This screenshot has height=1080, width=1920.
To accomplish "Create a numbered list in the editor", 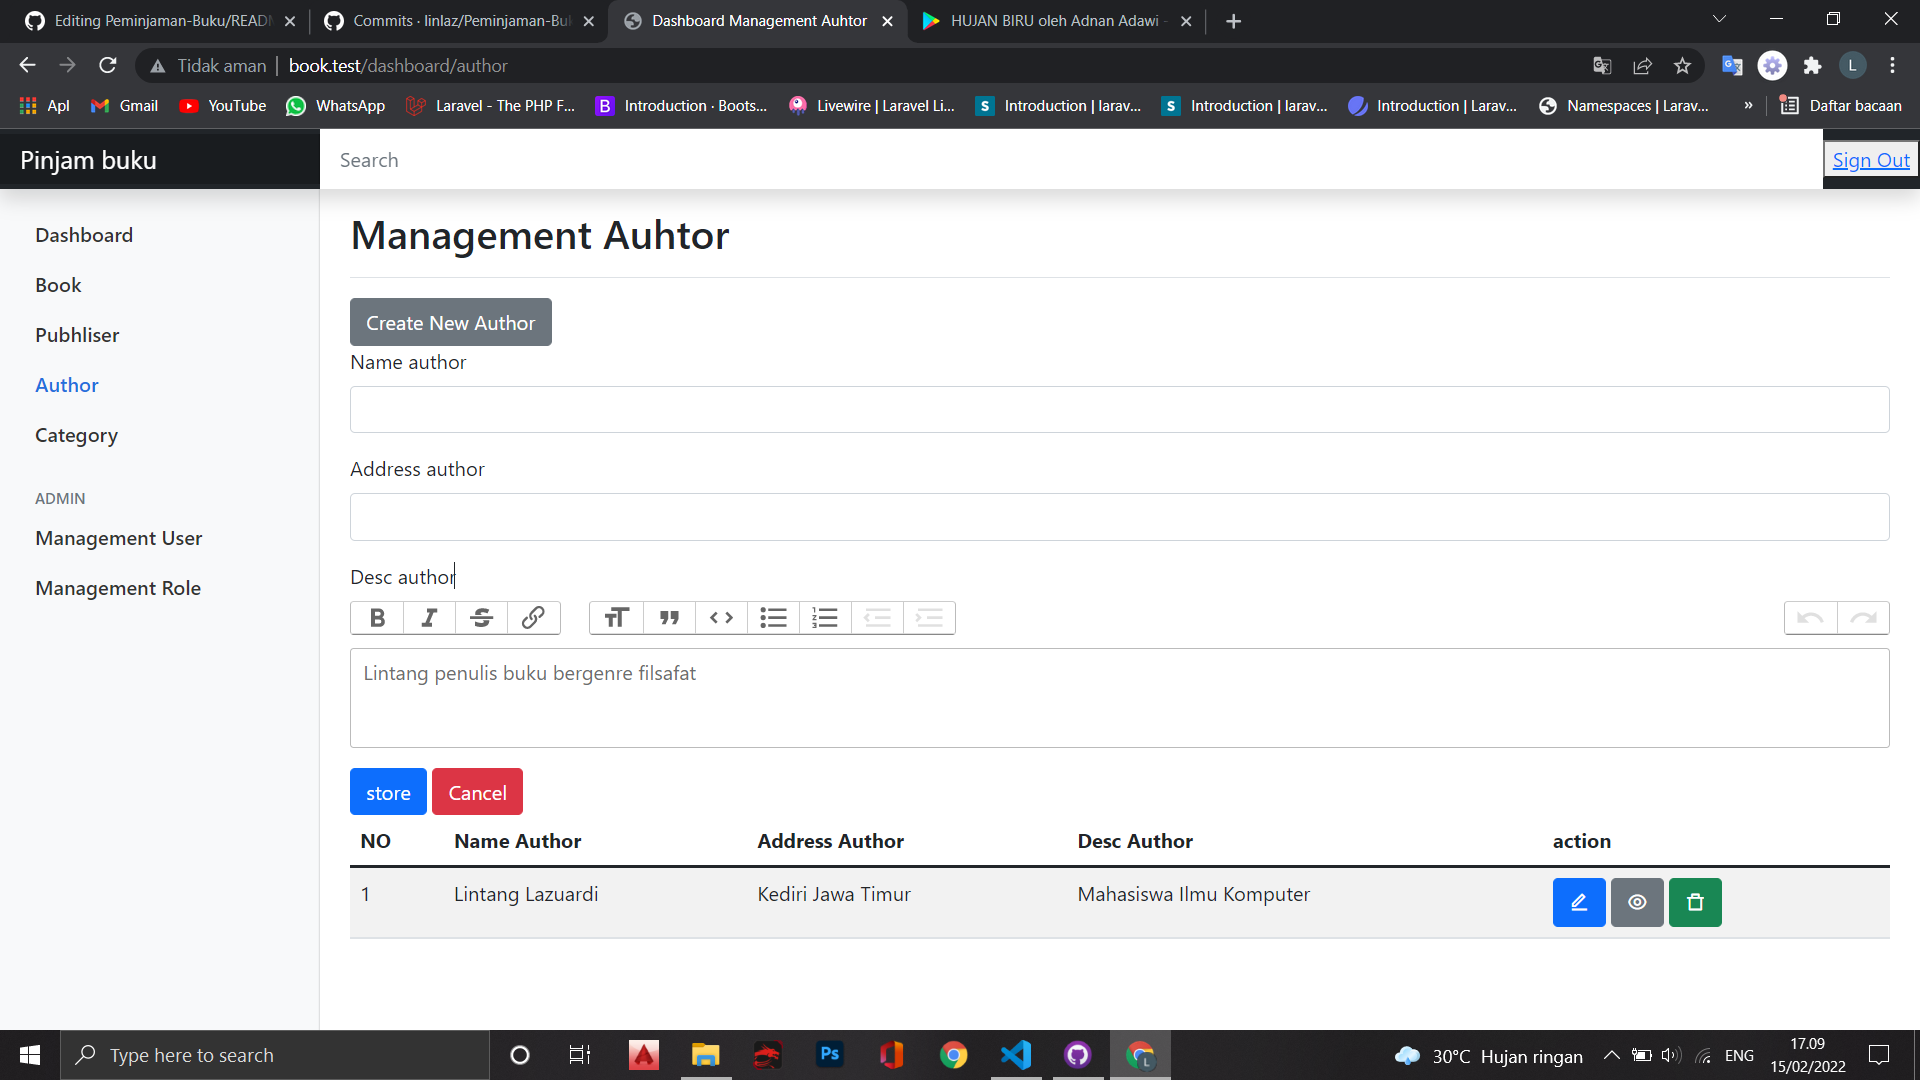I will pyautogui.click(x=825, y=618).
